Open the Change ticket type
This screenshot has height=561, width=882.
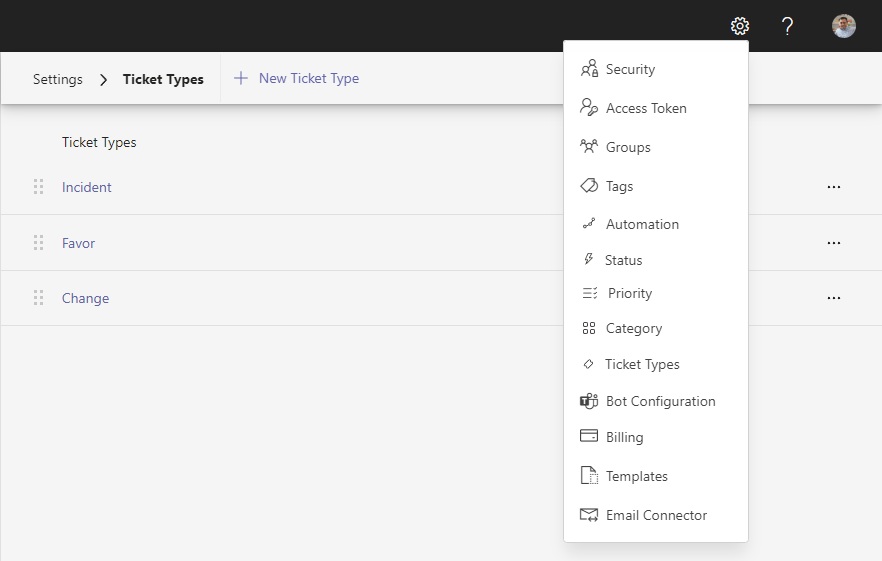(85, 298)
